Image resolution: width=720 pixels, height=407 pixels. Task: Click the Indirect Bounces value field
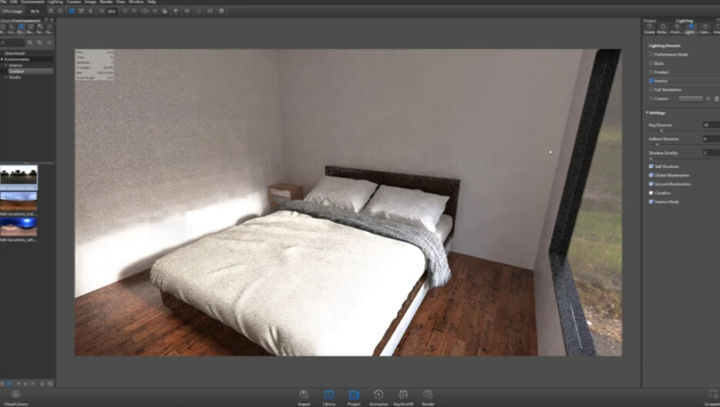(711, 139)
